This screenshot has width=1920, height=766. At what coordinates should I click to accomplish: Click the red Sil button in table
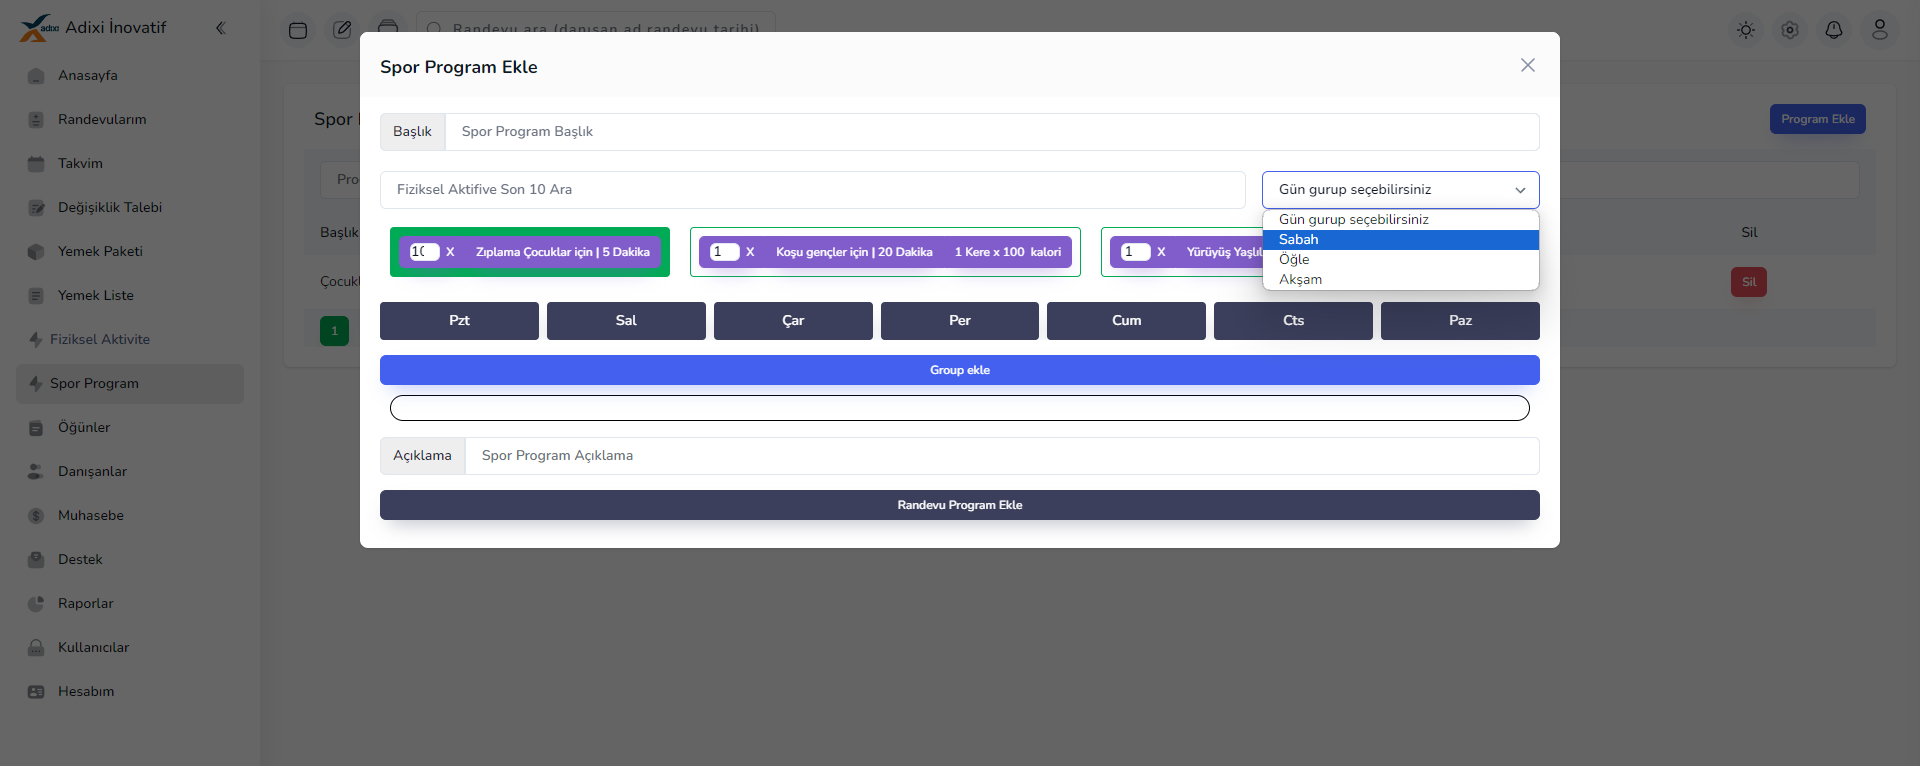click(1749, 282)
